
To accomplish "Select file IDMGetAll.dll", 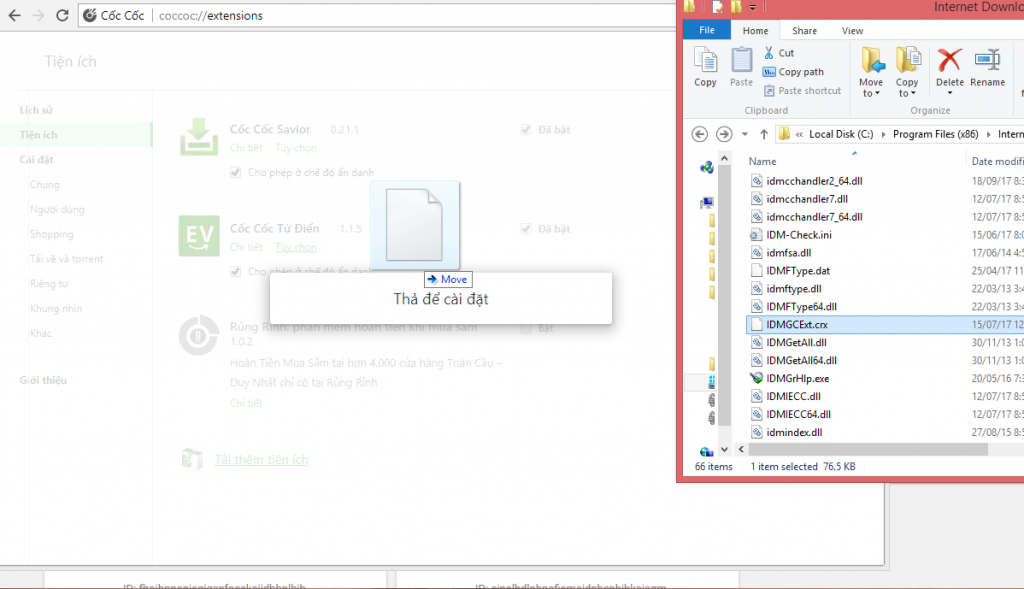I will (x=795, y=342).
